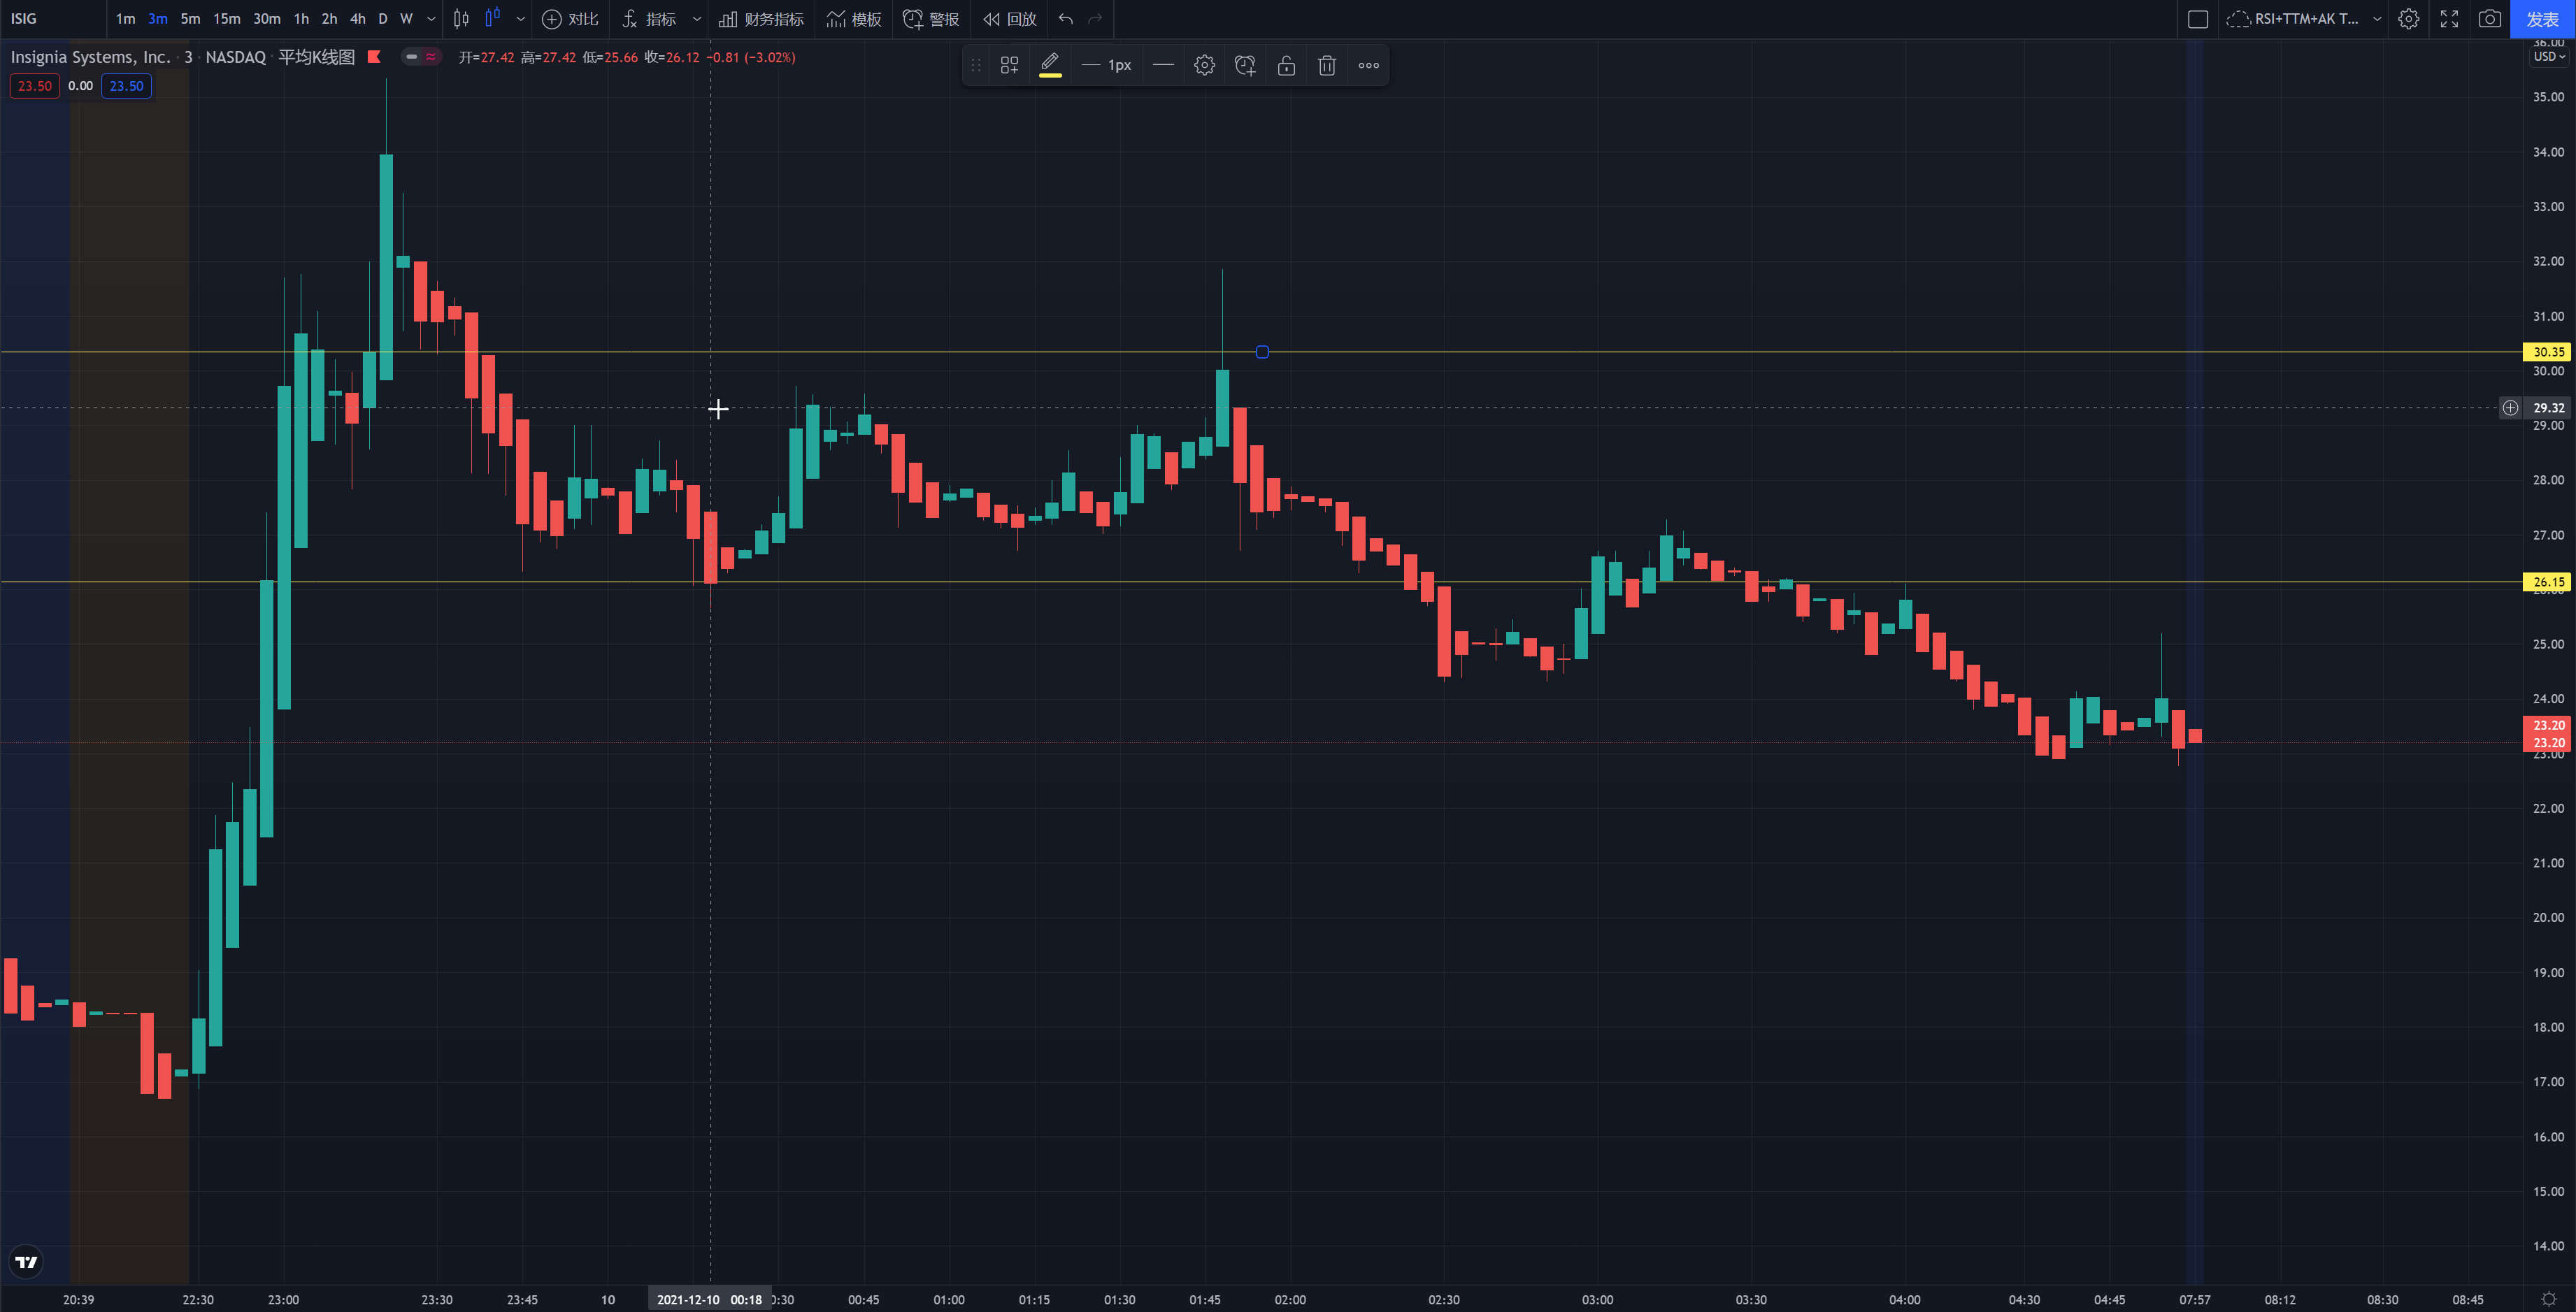Click the undo arrow icon
Viewport: 2576px width, 1312px height.
(1066, 19)
